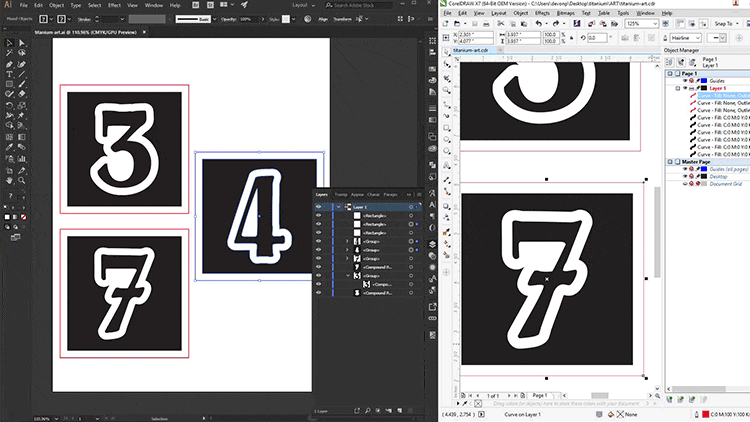750x422 pixels.
Task: Open the Layers panel icon in Illustrator dock
Action: point(432,244)
